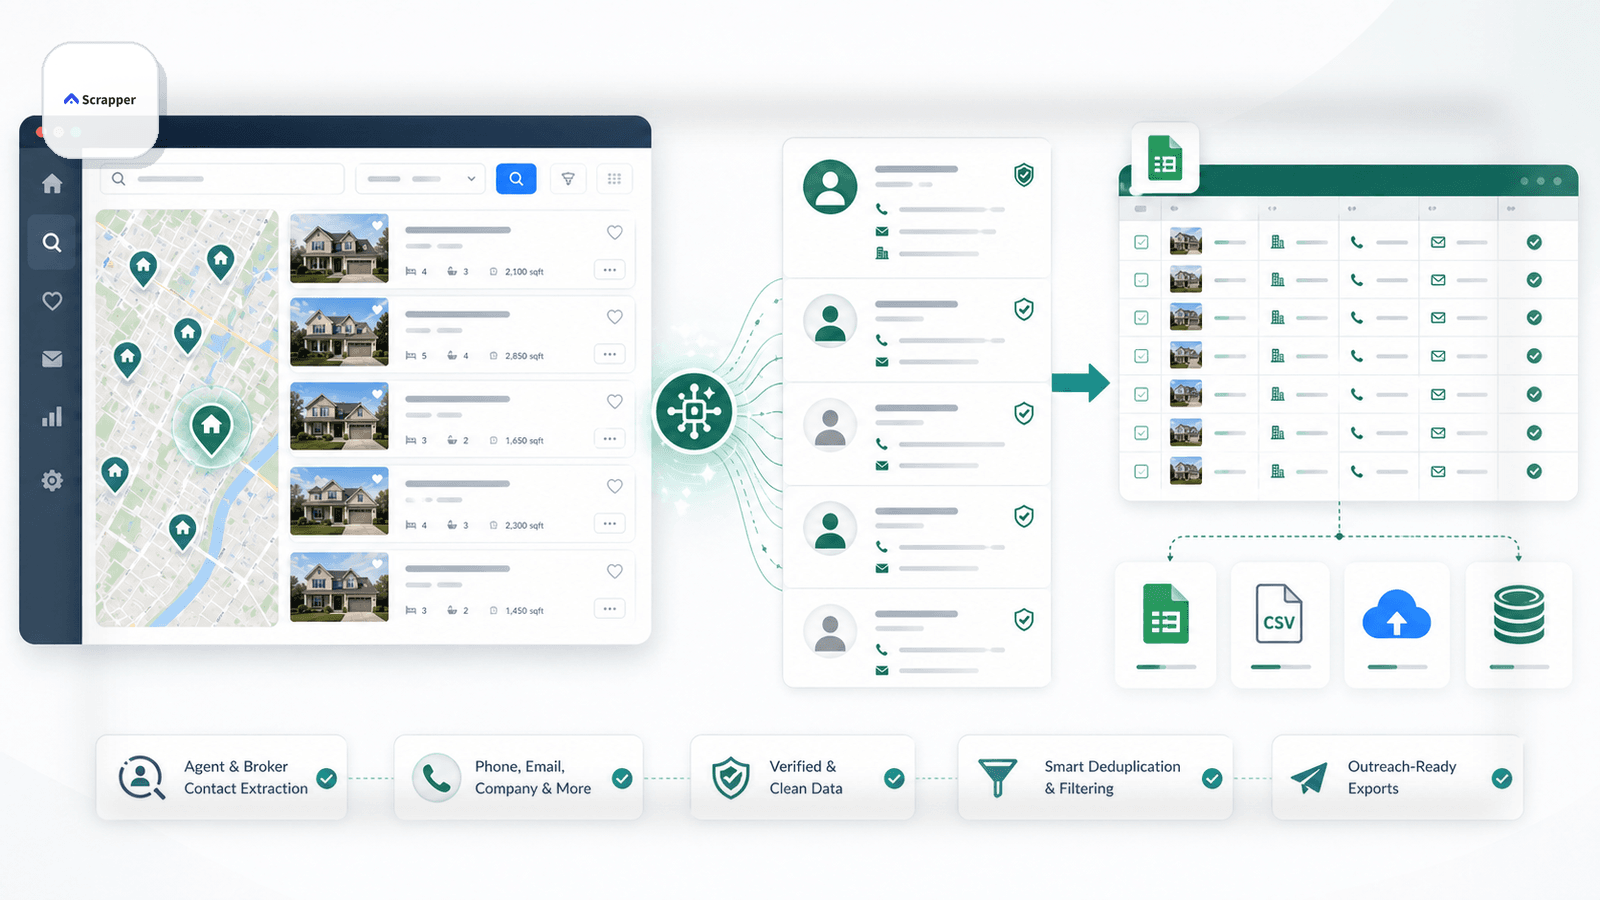Favorite the 1,650 sqft listing

pos(615,402)
